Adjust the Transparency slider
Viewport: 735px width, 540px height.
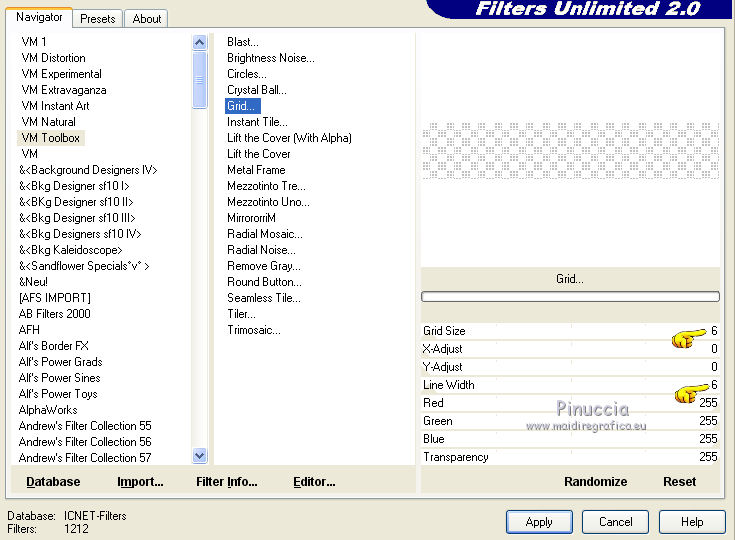pos(570,457)
